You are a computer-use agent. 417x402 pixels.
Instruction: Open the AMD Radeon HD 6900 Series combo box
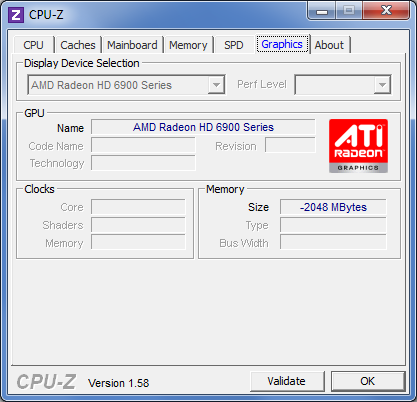point(126,85)
